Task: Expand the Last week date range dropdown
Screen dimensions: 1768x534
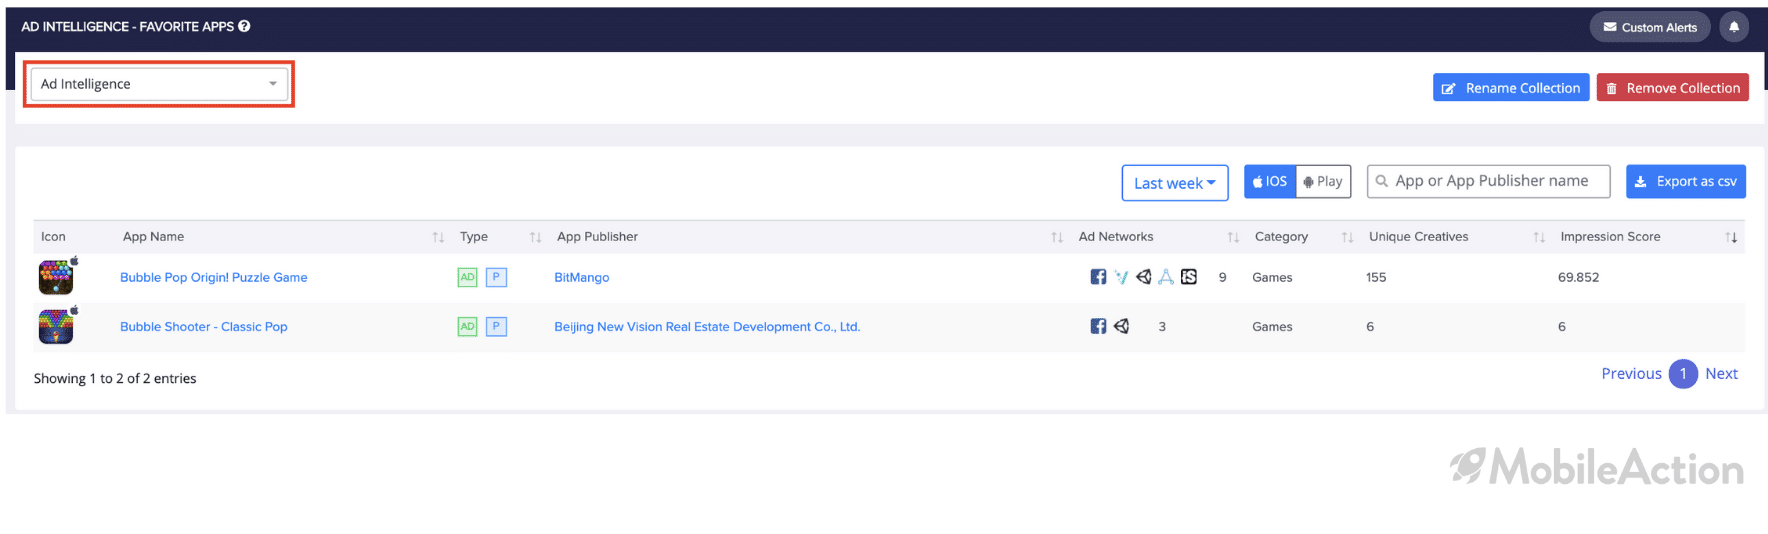Action: 1175,183
